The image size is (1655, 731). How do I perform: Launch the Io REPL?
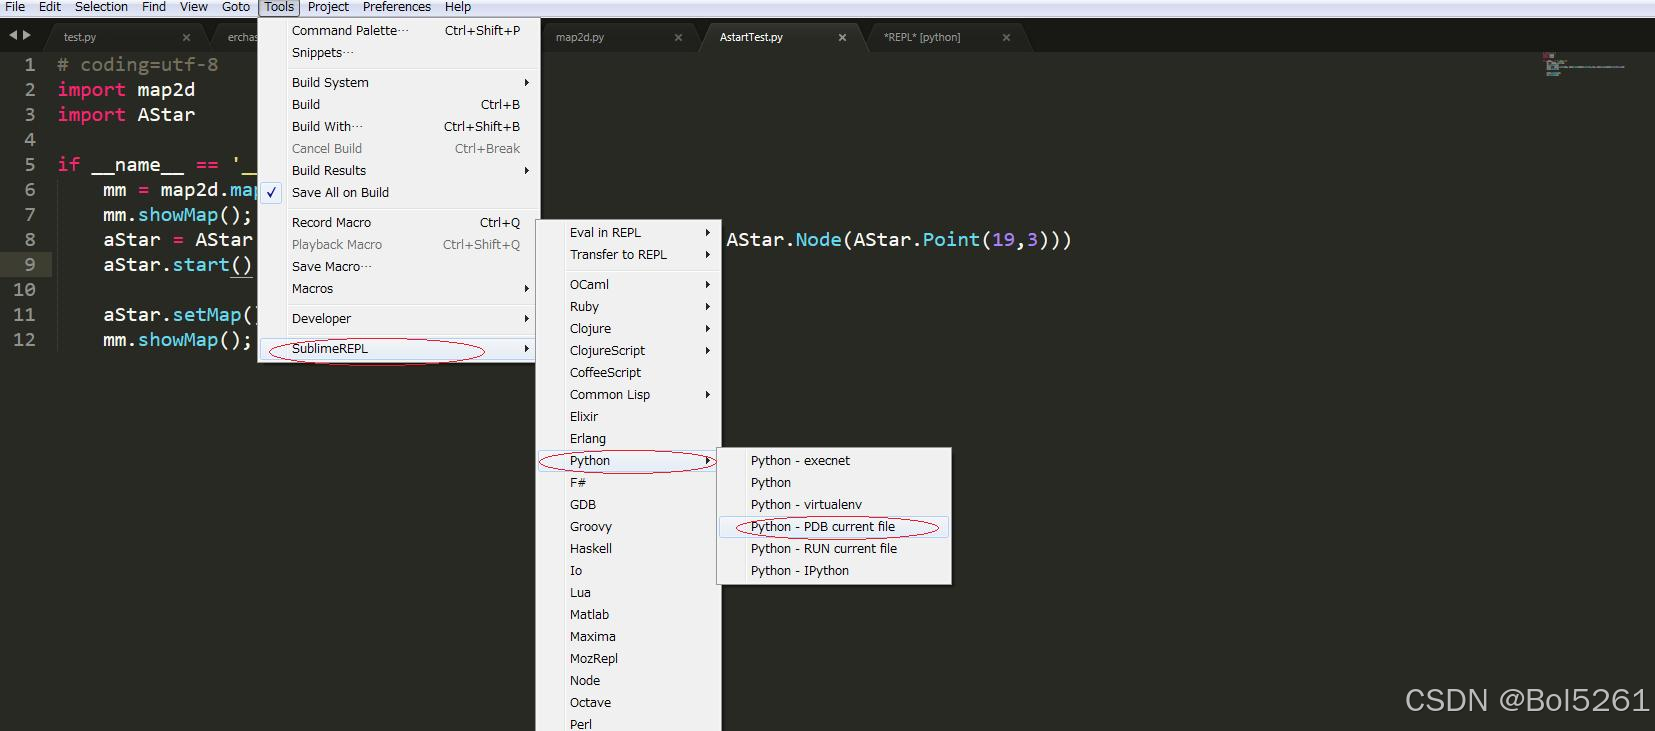[628, 571]
